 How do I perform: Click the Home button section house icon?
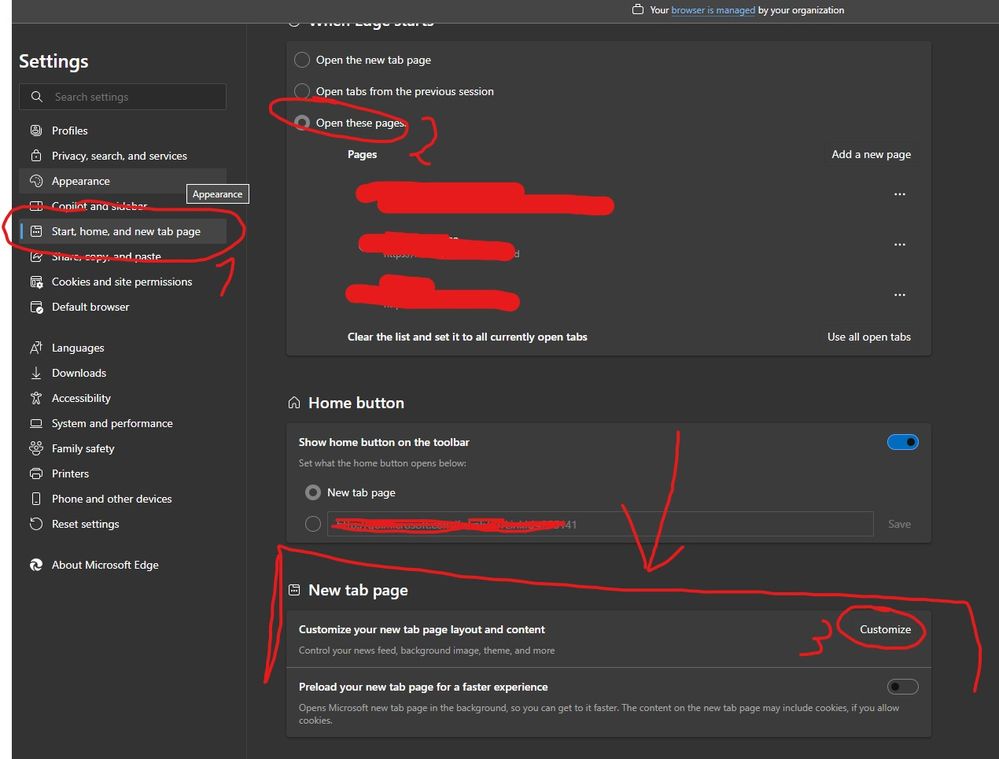pyautogui.click(x=294, y=403)
